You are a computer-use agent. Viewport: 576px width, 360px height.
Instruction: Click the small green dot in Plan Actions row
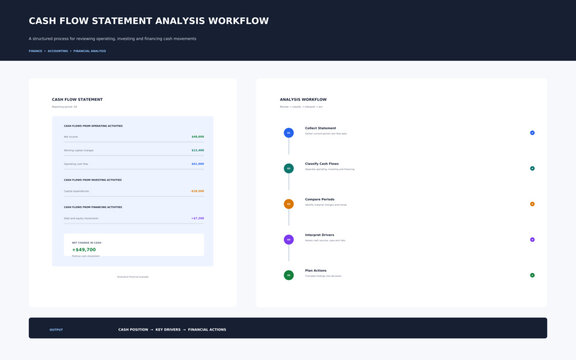tap(532, 275)
